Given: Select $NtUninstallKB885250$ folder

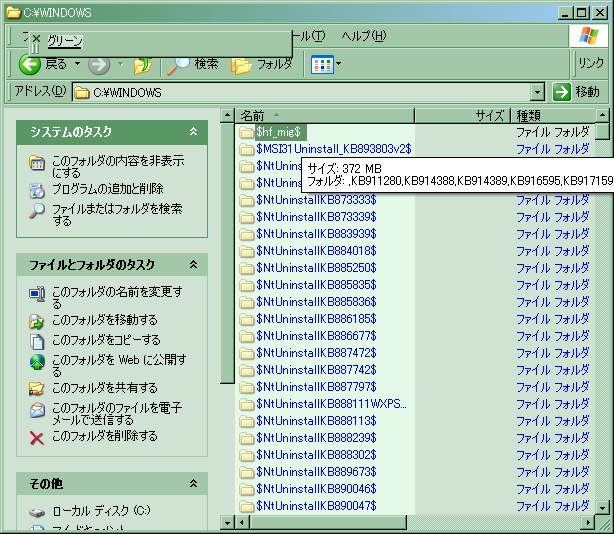Looking at the screenshot, I should (316, 268).
